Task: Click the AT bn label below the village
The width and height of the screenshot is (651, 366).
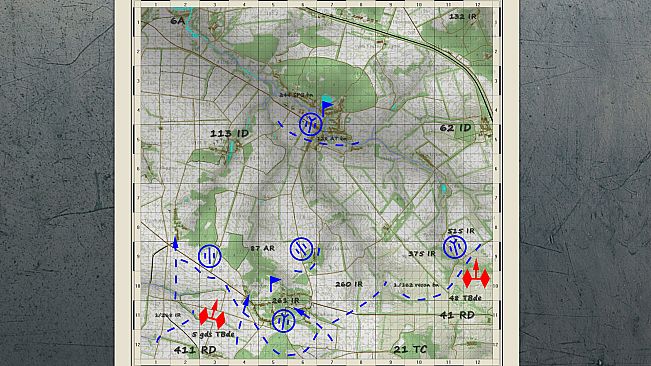Action: (x=332, y=139)
